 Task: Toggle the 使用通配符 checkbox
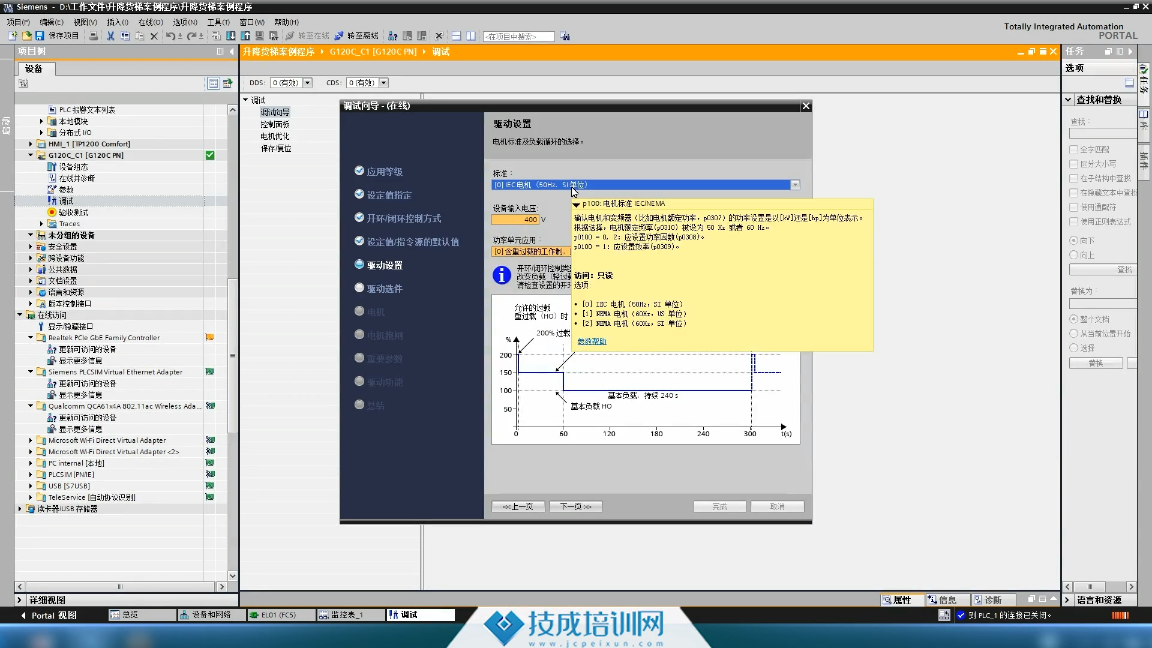1073,207
